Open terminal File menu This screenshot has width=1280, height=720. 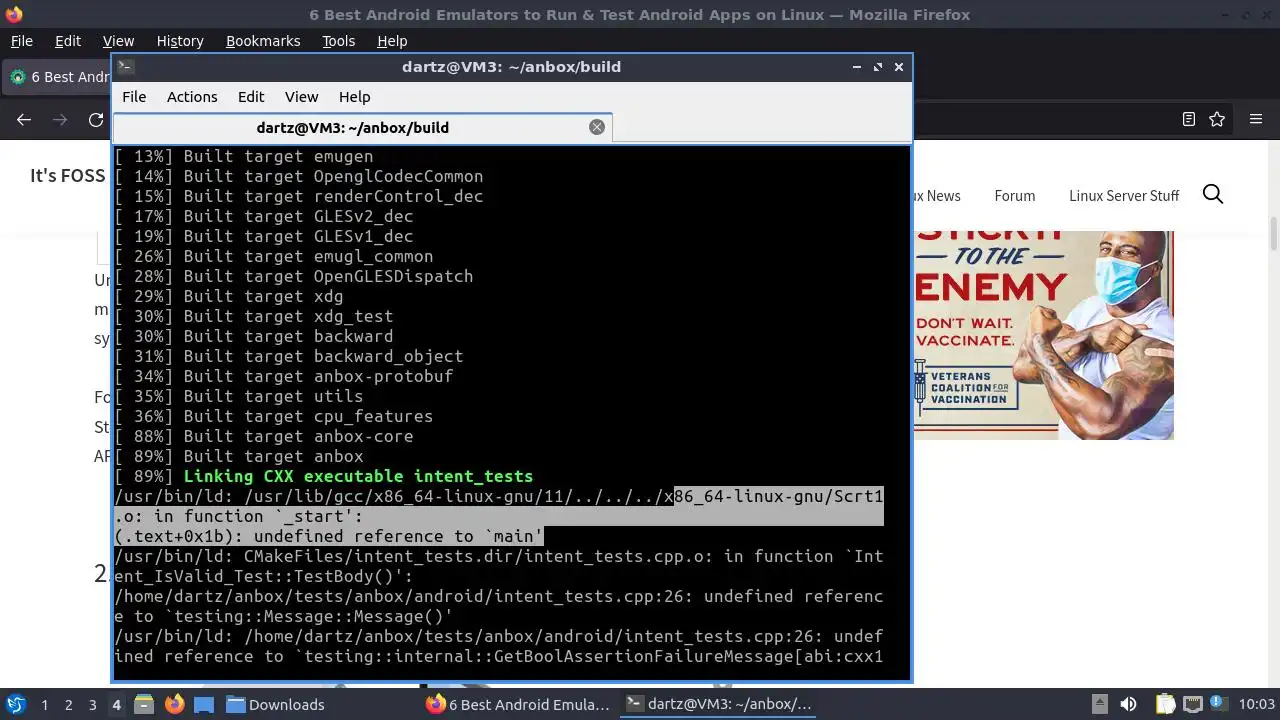click(134, 97)
